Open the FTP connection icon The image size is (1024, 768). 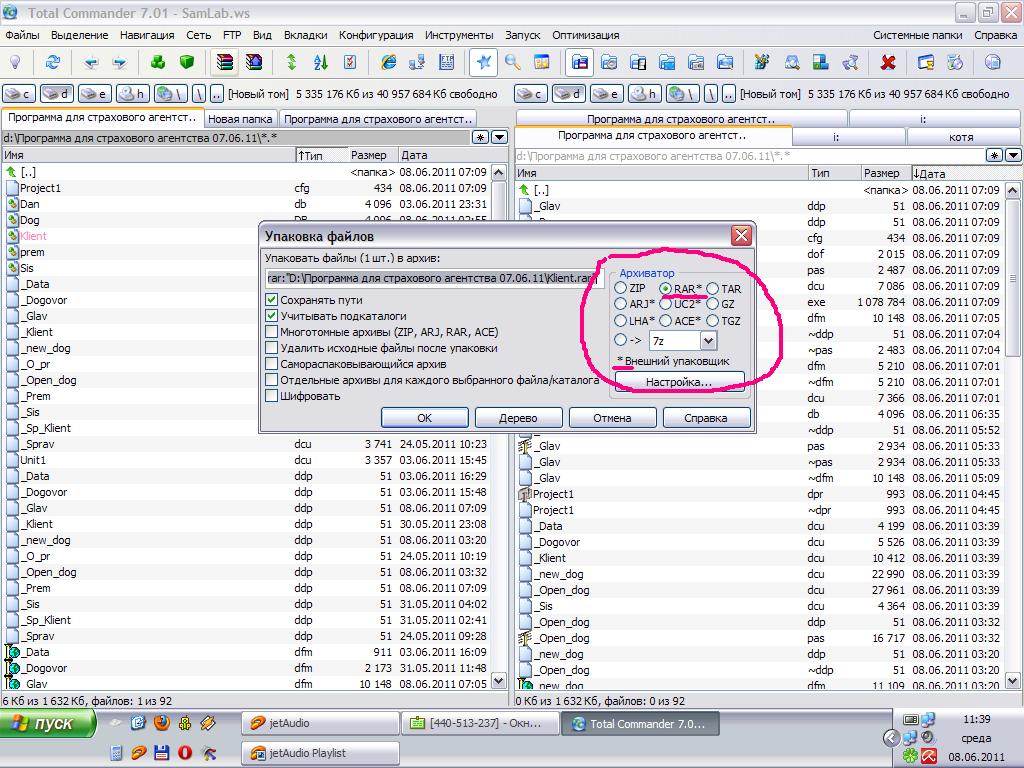447,63
